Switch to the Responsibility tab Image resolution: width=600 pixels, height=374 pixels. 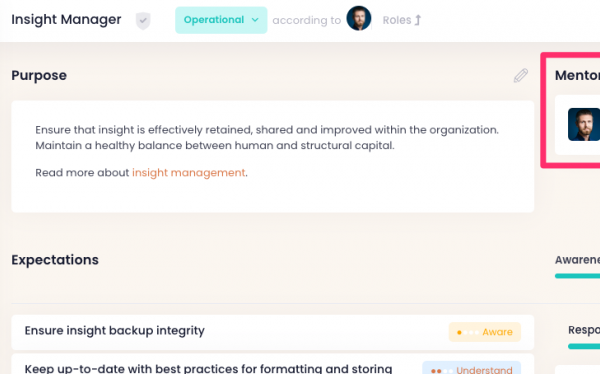[x=584, y=330]
